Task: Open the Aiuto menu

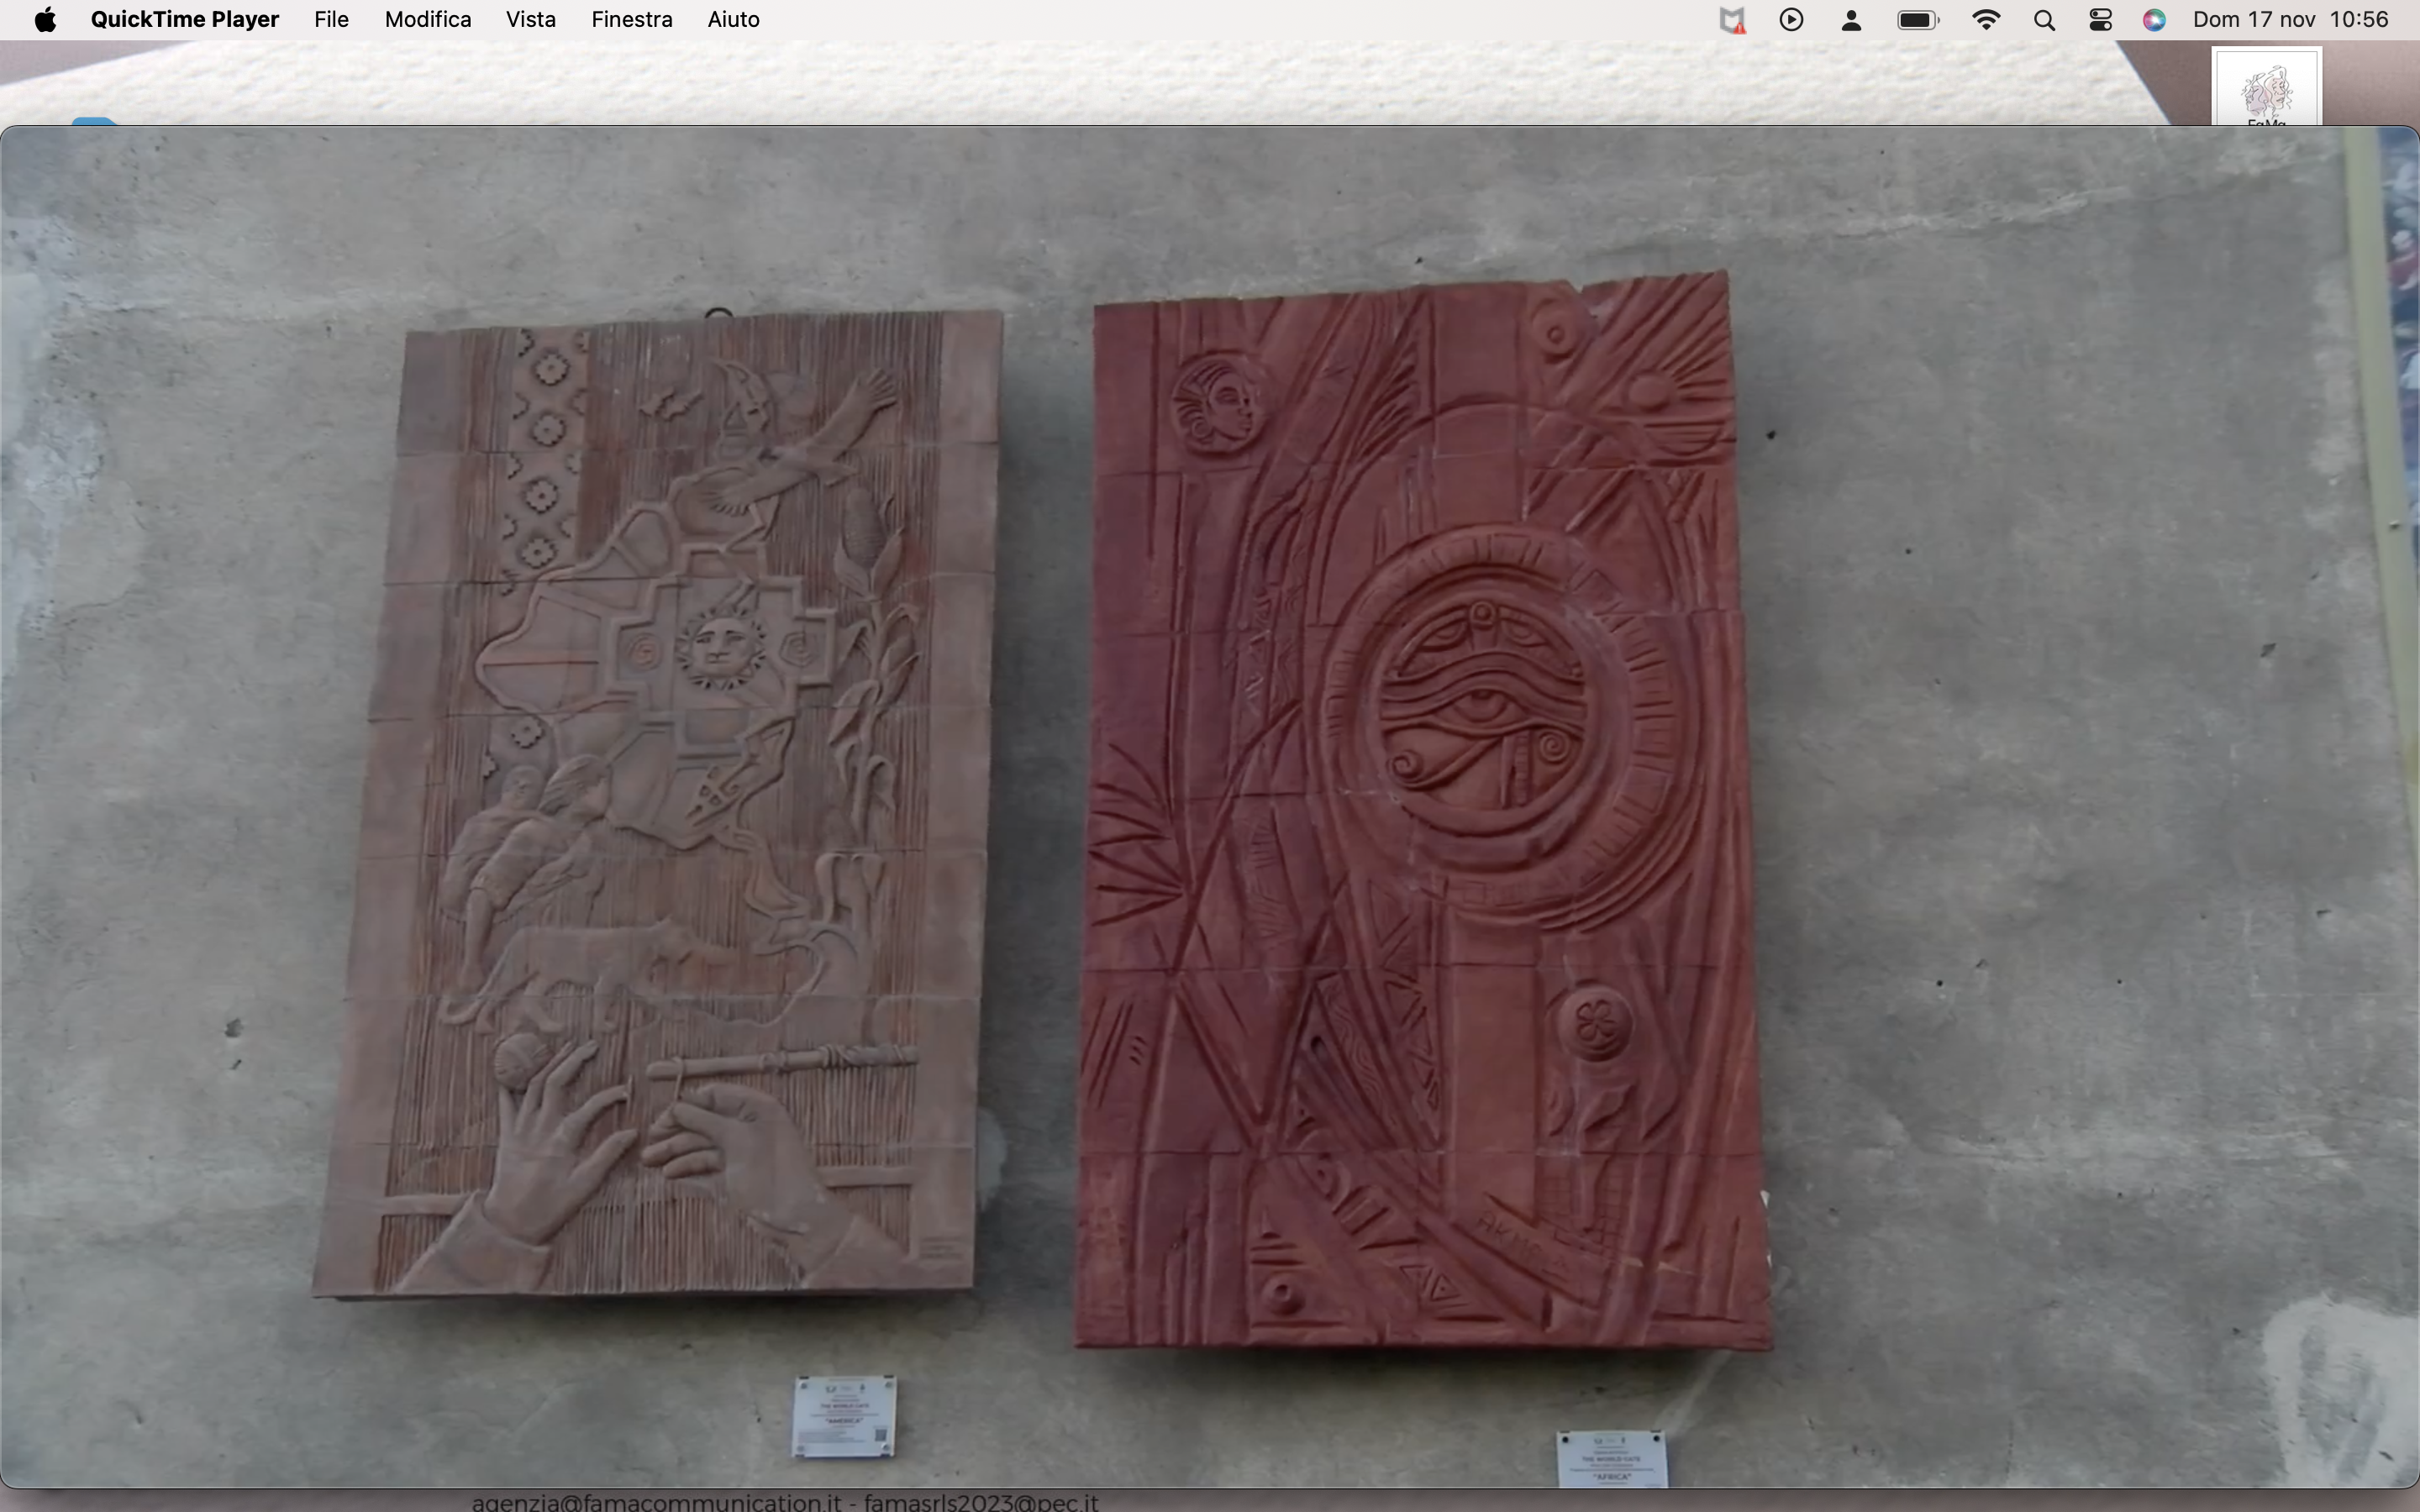Action: point(733,20)
